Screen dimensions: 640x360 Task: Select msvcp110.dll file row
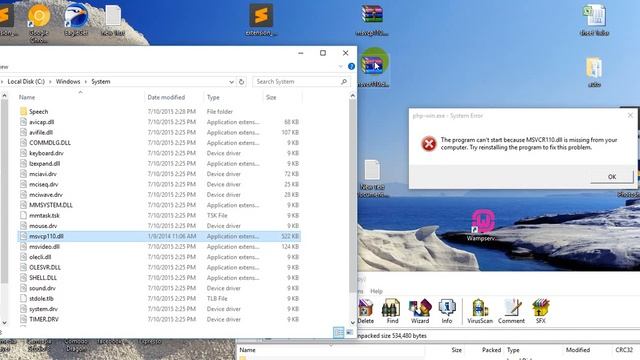[x=159, y=236]
